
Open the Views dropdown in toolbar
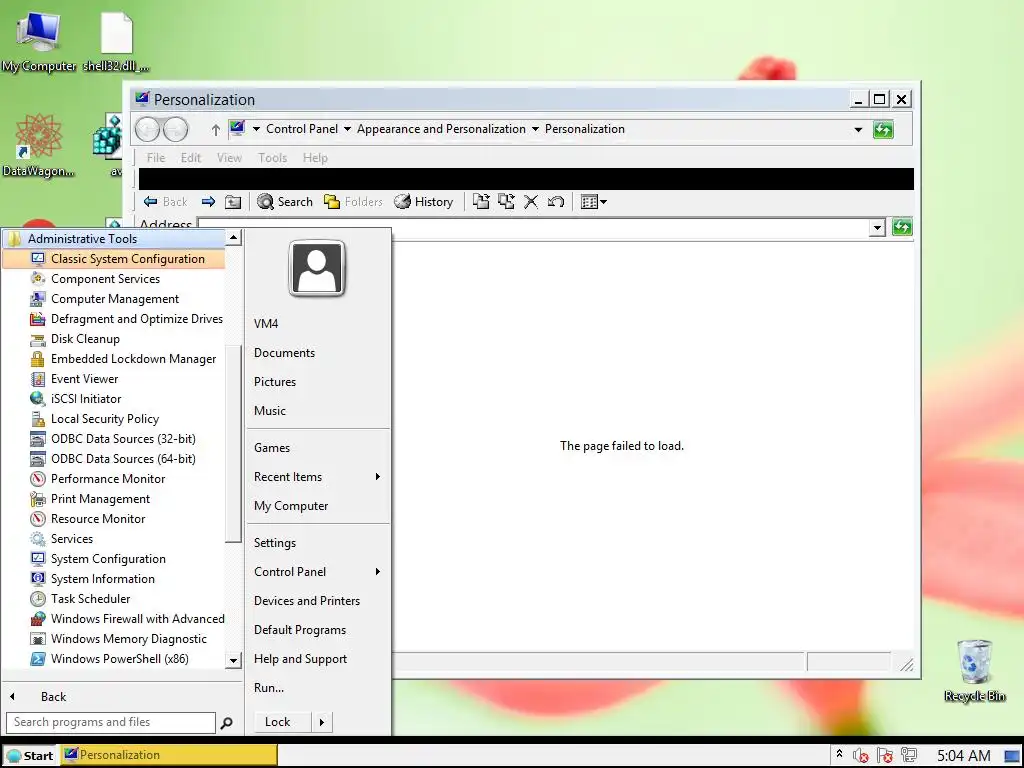594,202
